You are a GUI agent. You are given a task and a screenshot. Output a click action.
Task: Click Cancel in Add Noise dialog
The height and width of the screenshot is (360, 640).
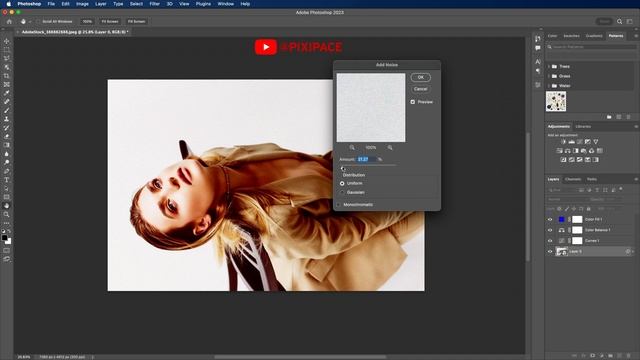[x=420, y=89]
